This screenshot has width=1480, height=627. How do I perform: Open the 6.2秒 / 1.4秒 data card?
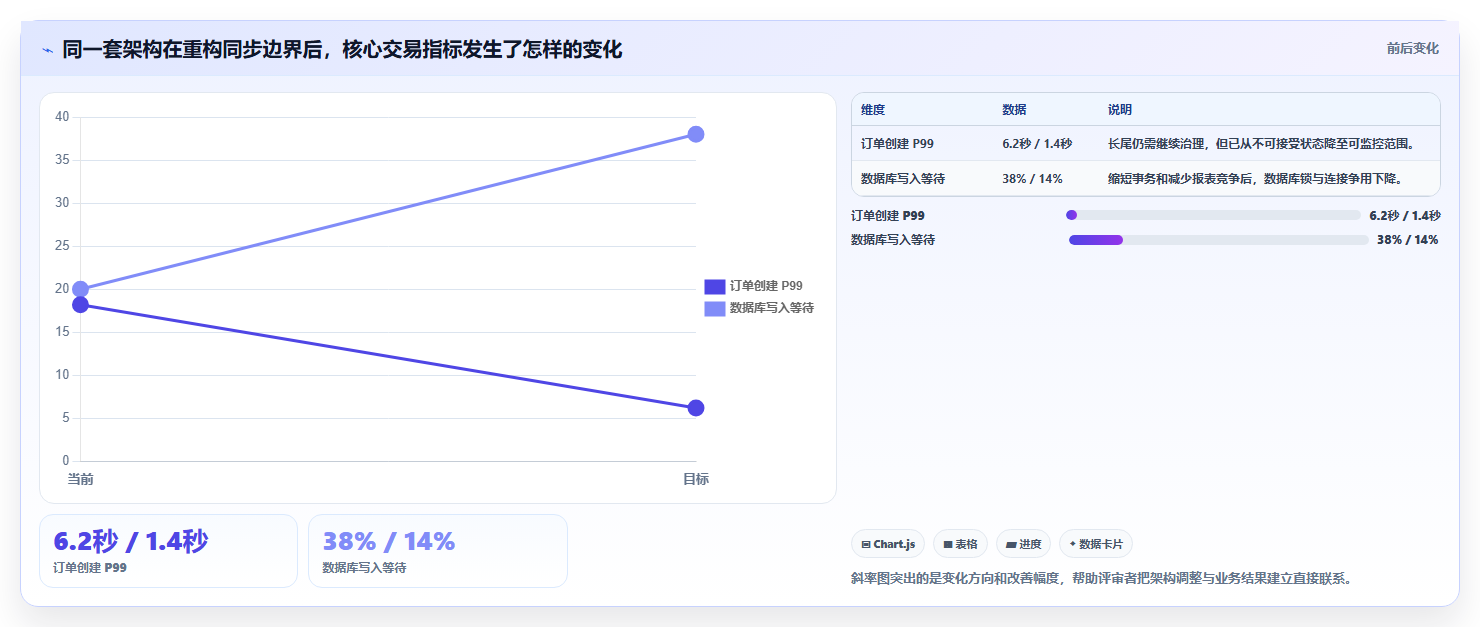click(168, 551)
